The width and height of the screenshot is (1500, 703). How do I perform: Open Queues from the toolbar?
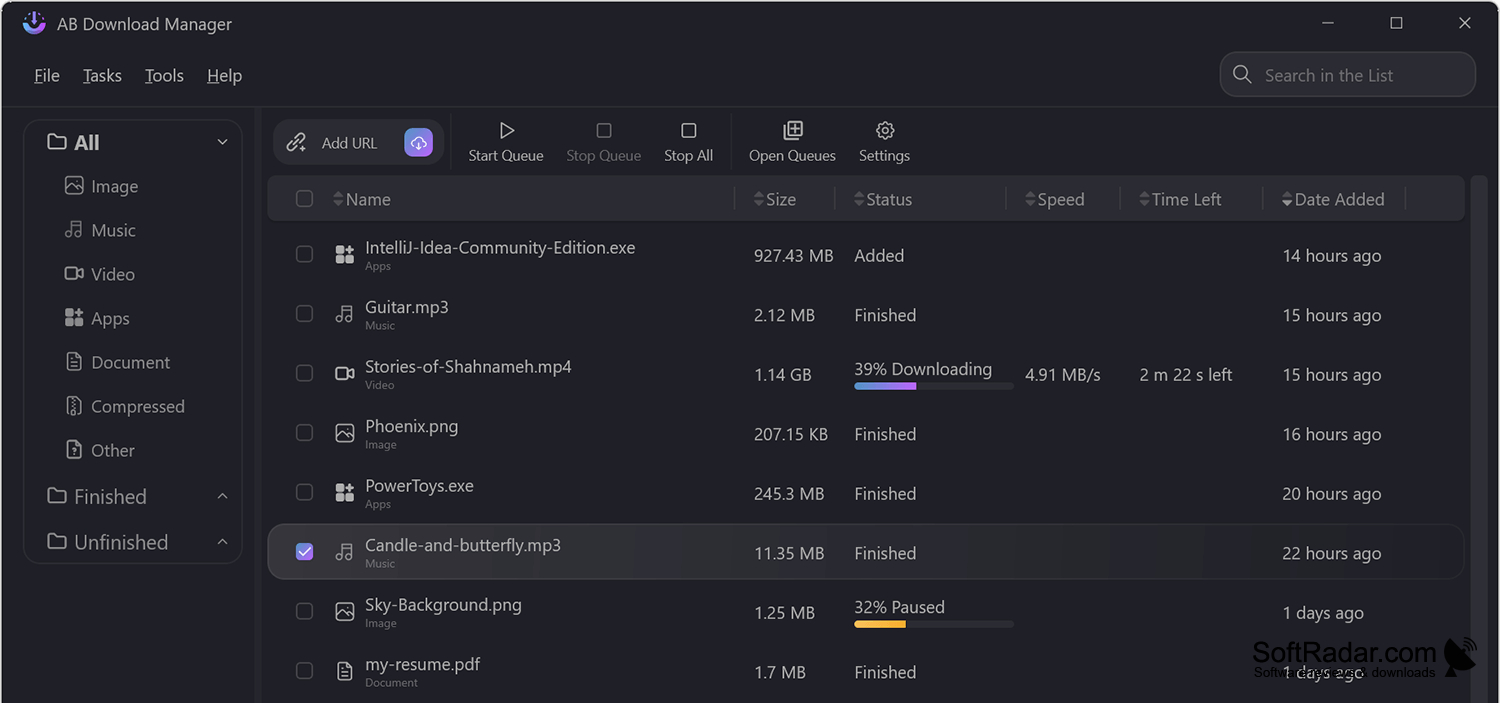coord(792,142)
